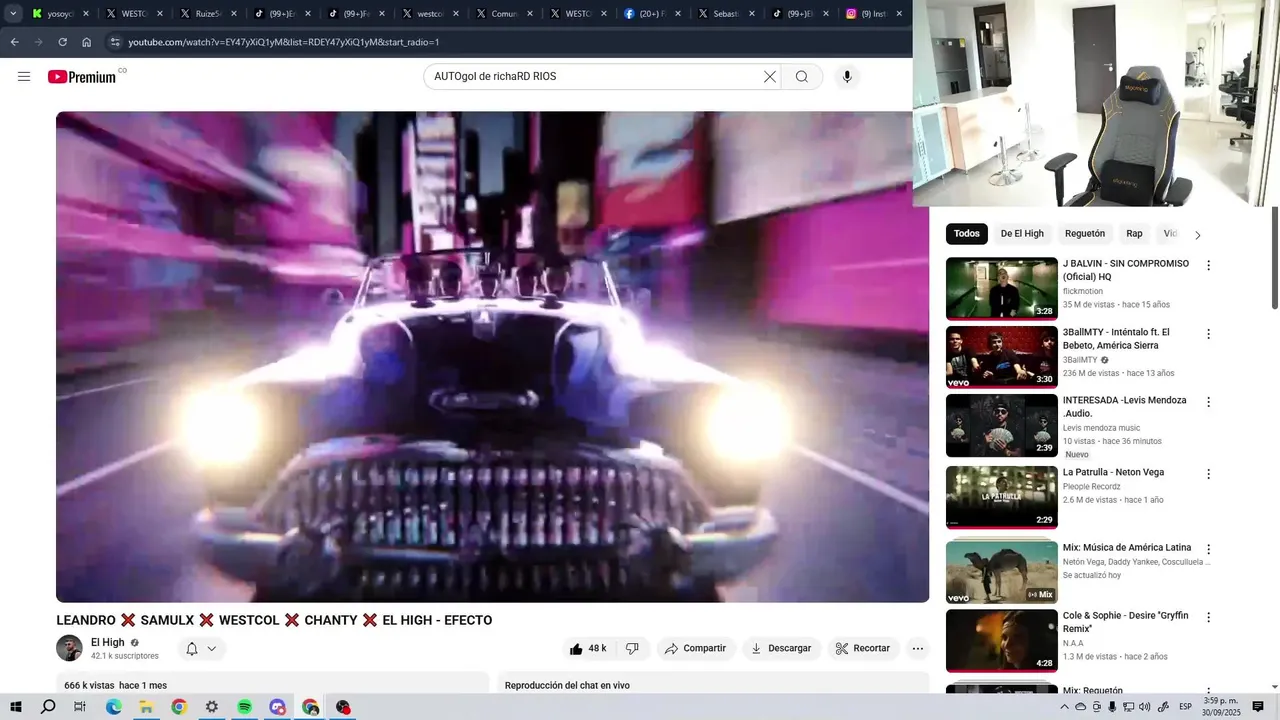Select the Reguetón filter chip
Image resolution: width=1280 pixels, height=720 pixels.
[1085, 234]
